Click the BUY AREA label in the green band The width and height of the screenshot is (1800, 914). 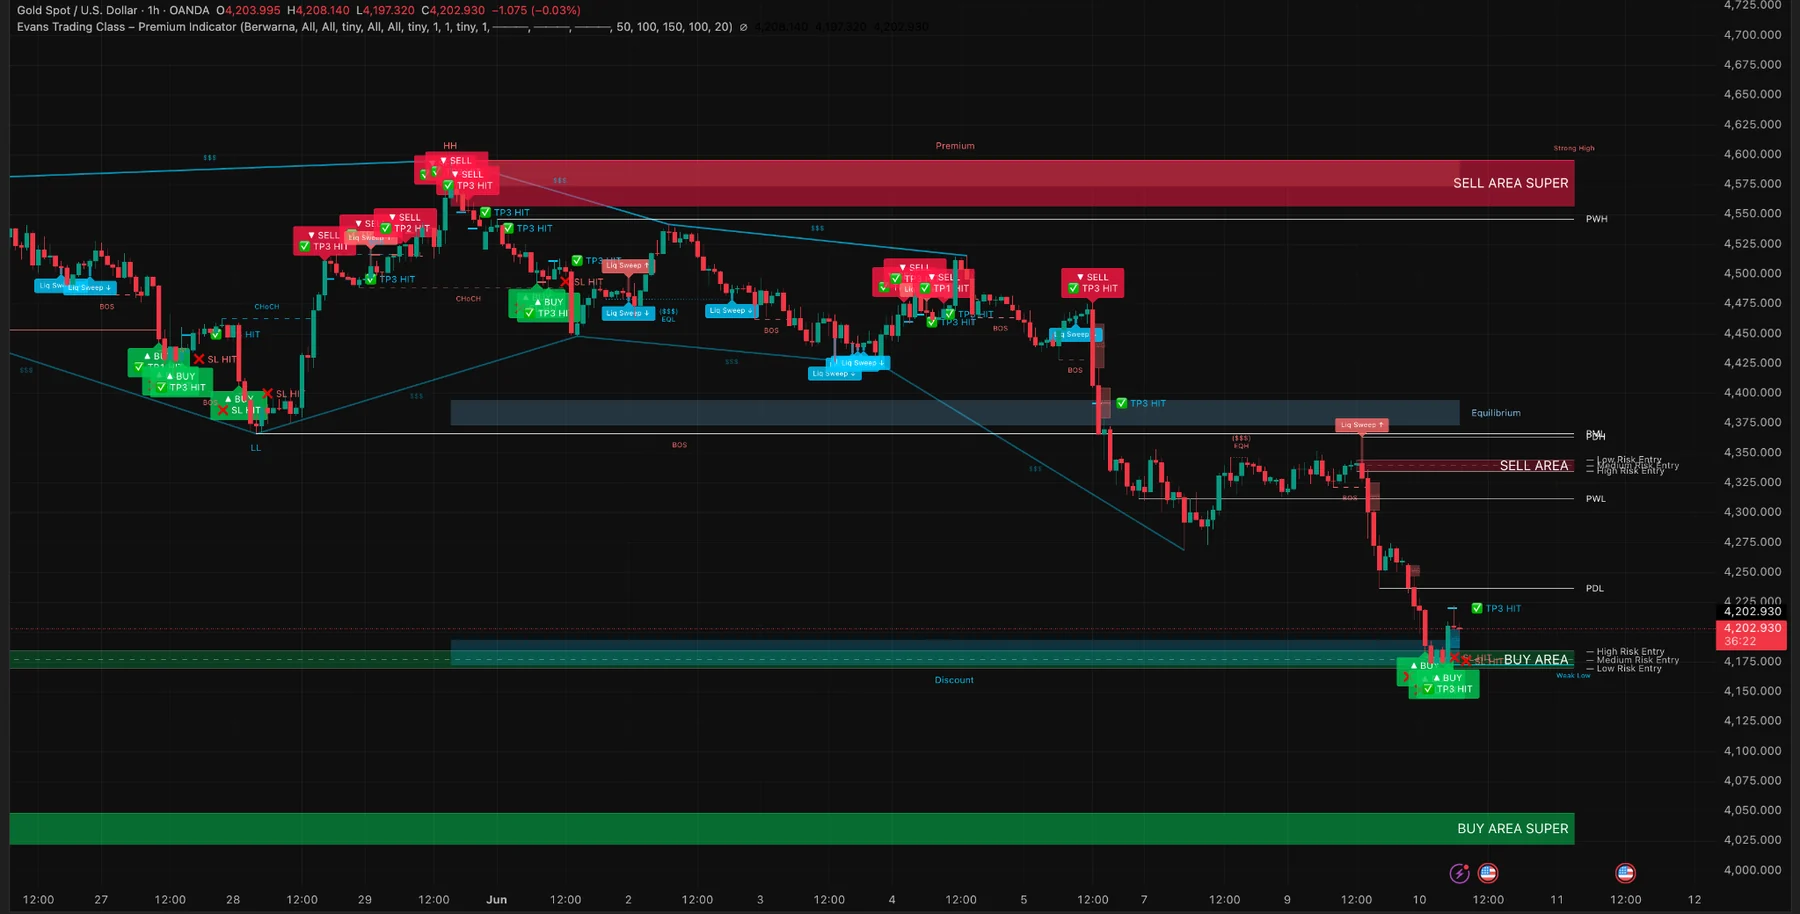coord(1536,660)
